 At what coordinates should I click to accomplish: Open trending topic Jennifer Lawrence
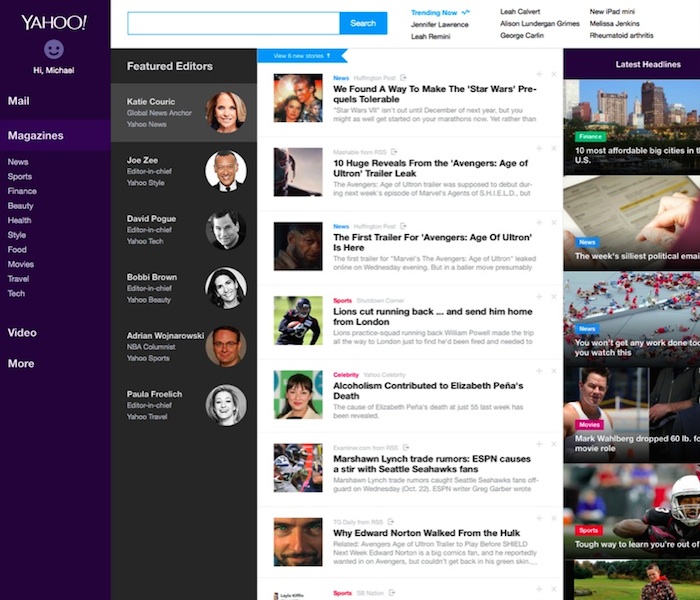point(439,25)
